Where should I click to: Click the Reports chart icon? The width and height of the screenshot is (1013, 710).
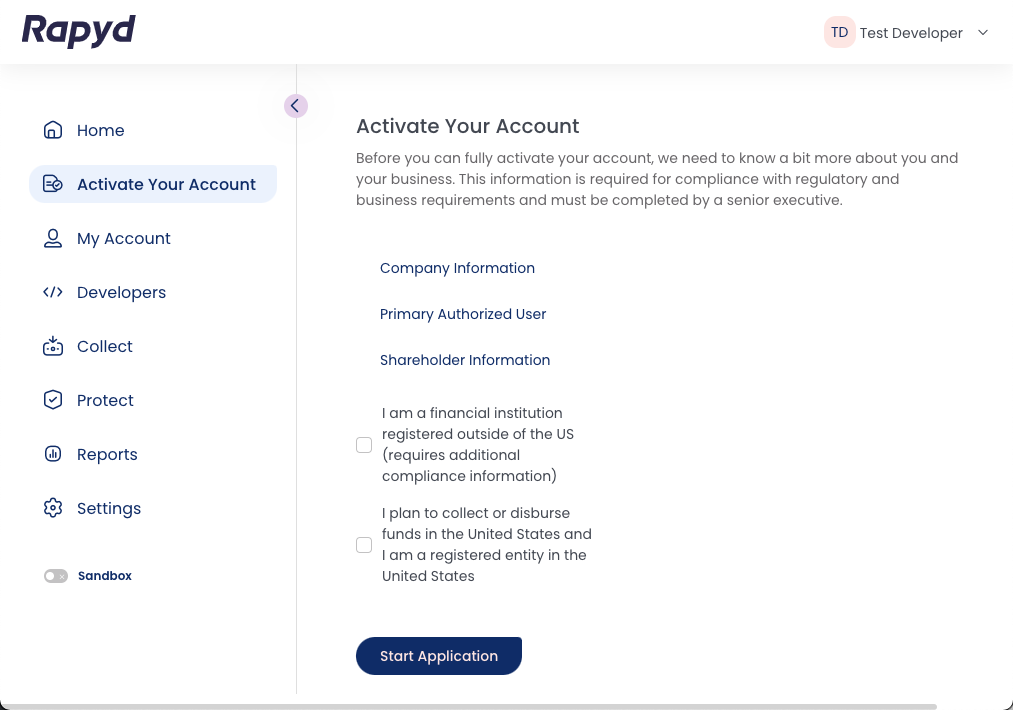coord(53,454)
